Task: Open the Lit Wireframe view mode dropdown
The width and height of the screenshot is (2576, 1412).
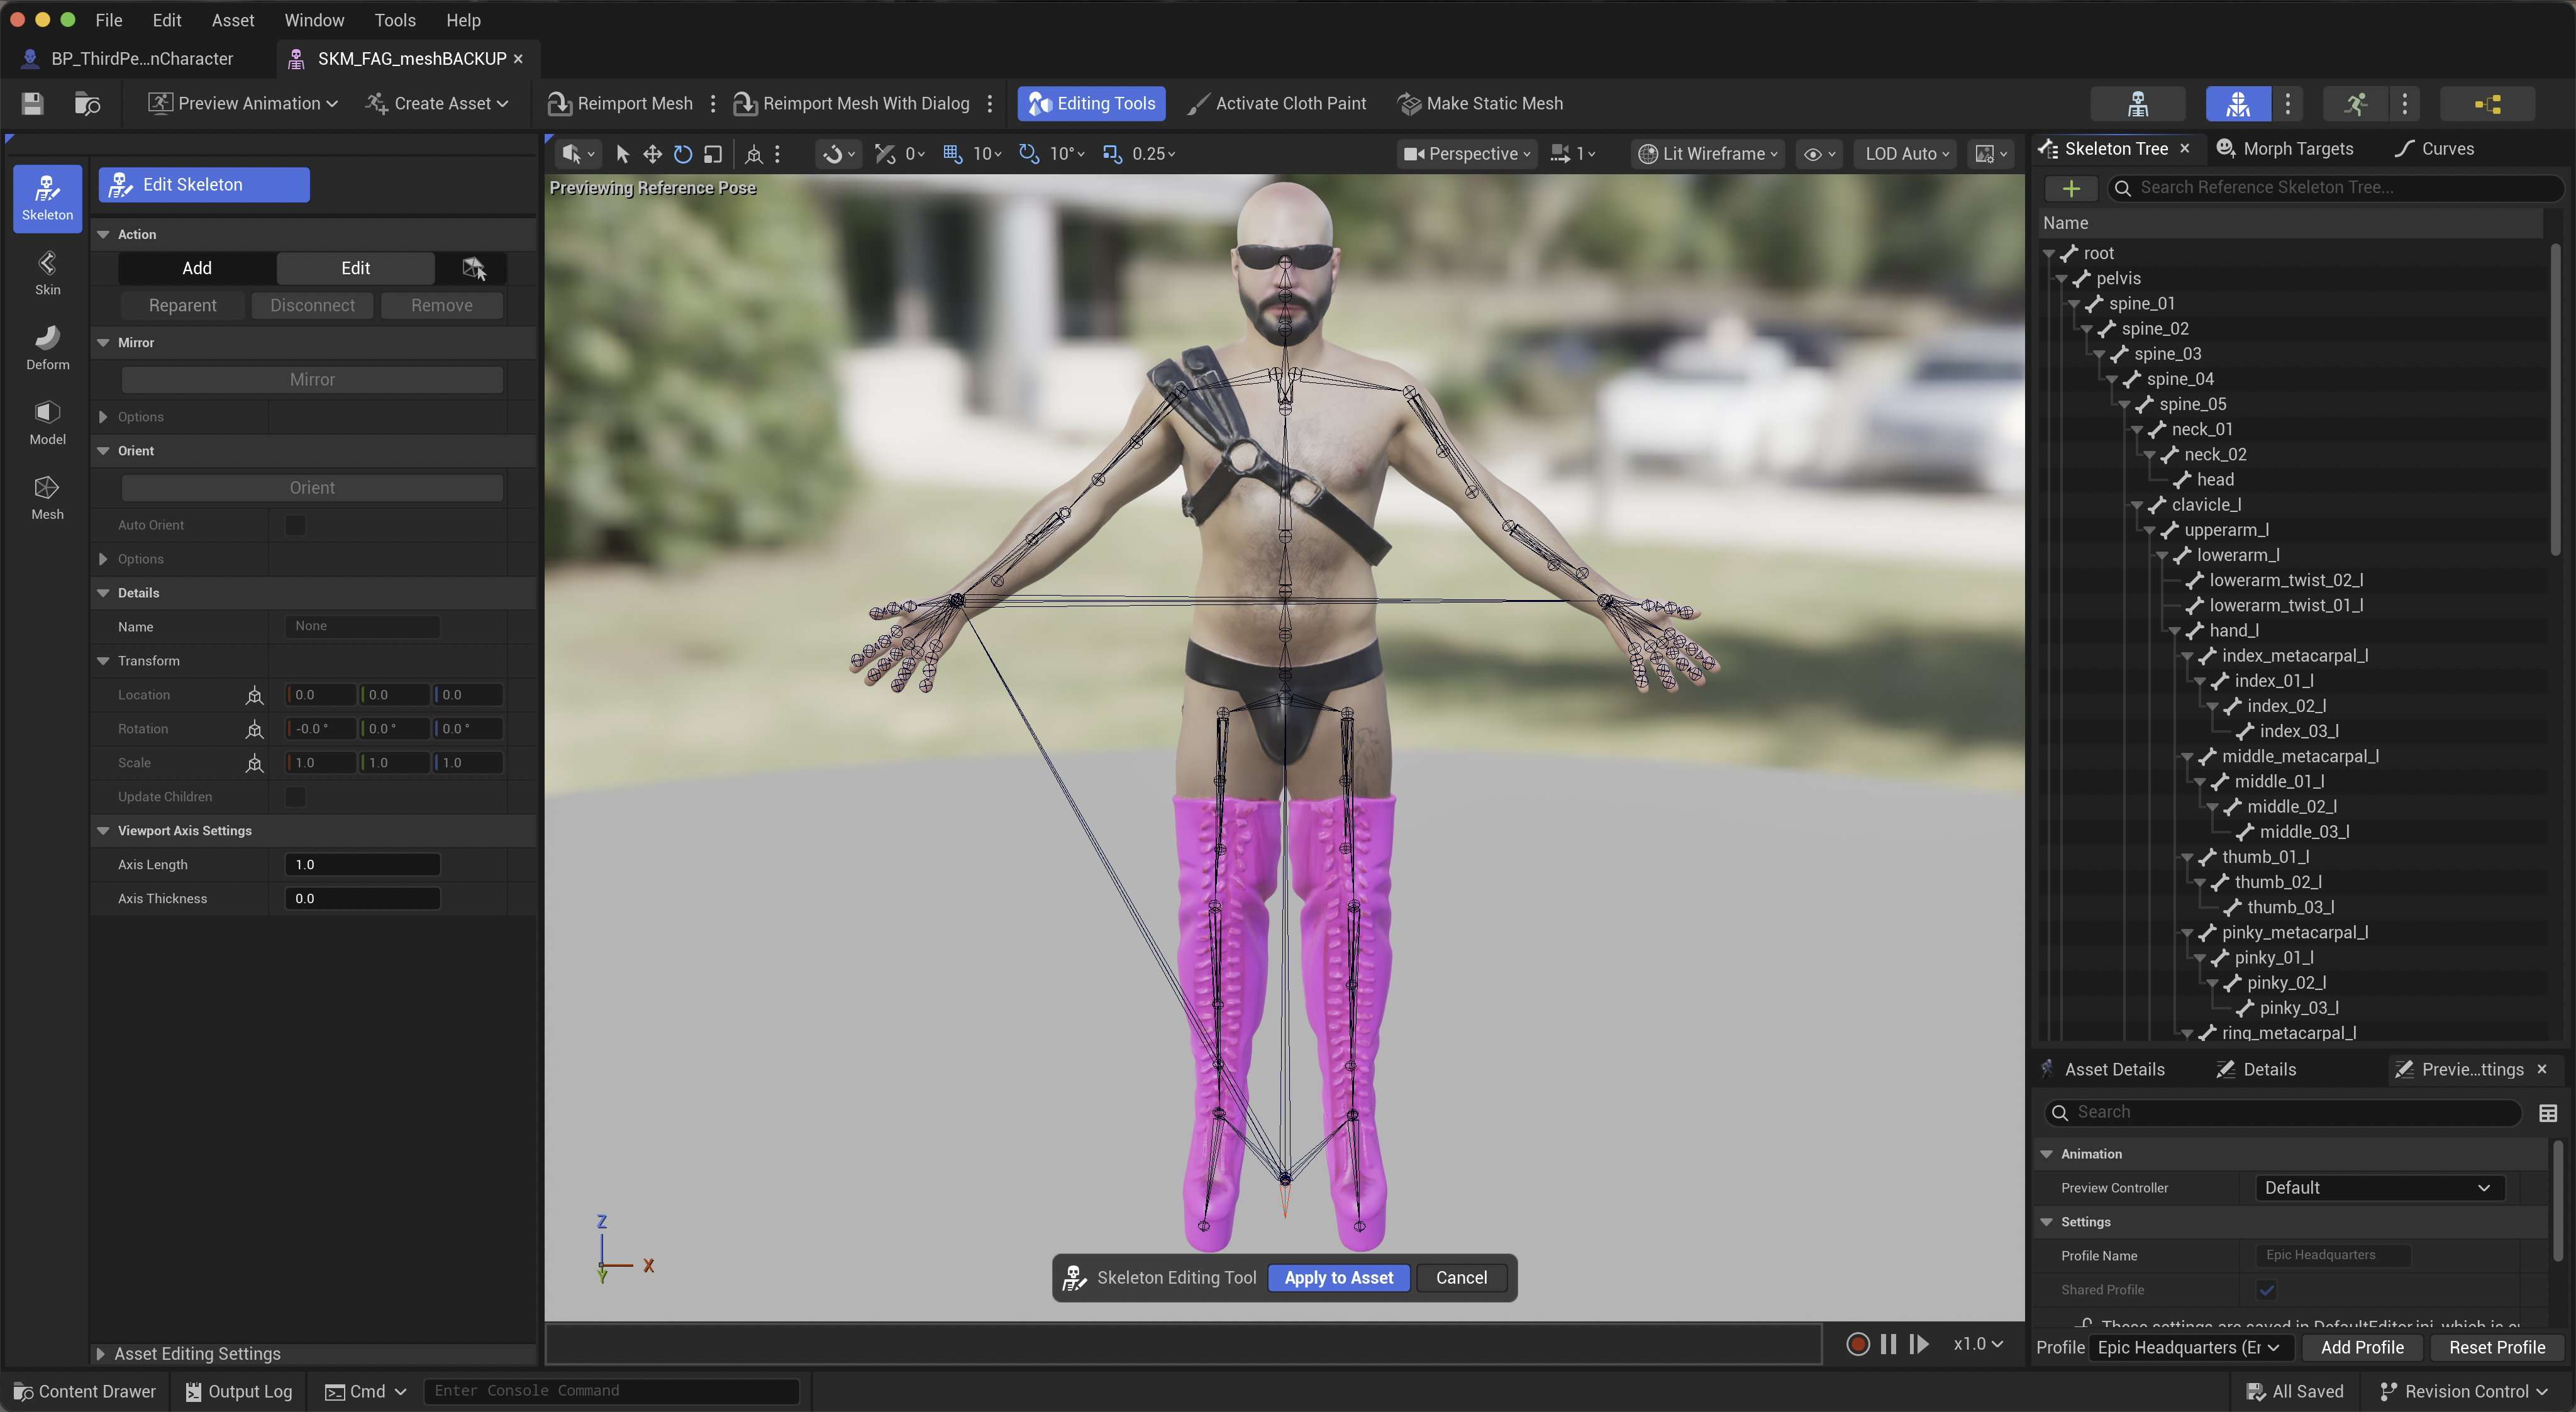Action: tap(1709, 154)
